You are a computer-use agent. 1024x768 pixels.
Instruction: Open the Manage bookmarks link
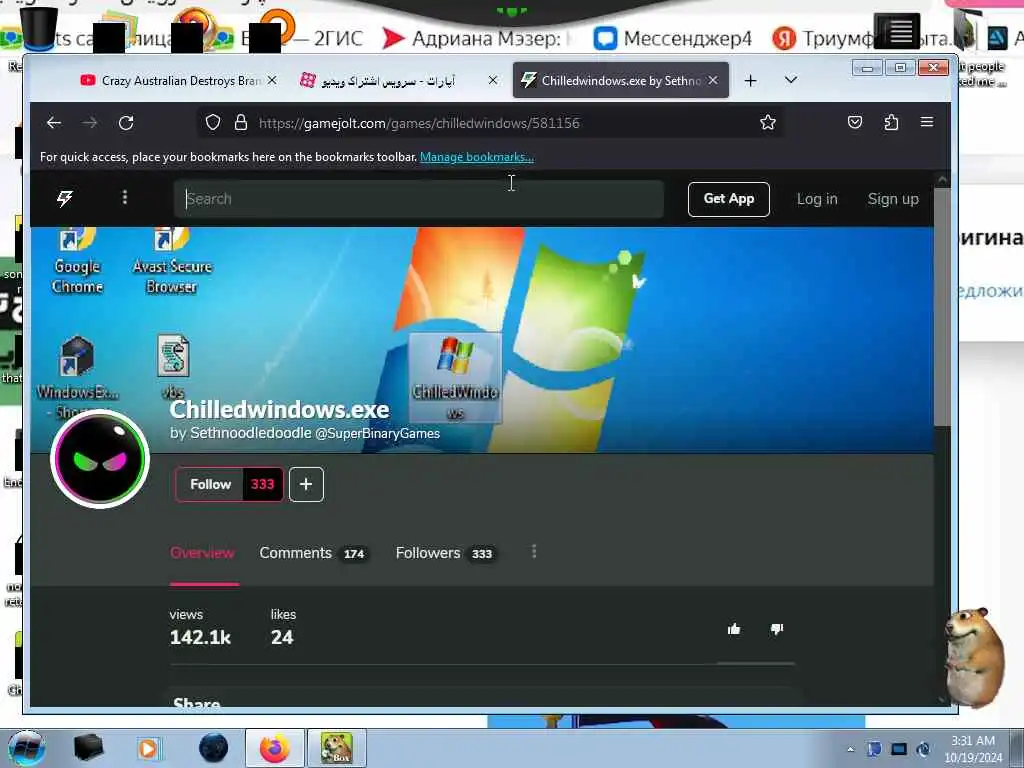click(477, 157)
